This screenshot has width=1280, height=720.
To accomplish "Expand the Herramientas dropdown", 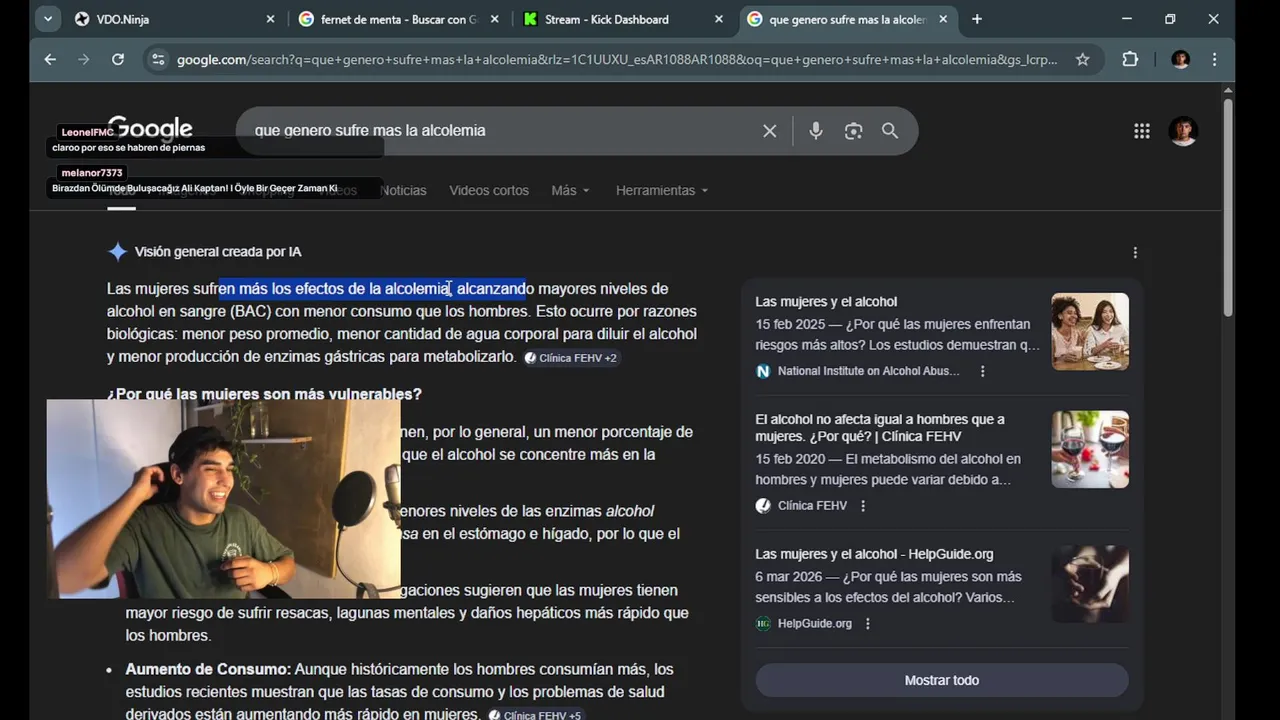I will (x=662, y=190).
